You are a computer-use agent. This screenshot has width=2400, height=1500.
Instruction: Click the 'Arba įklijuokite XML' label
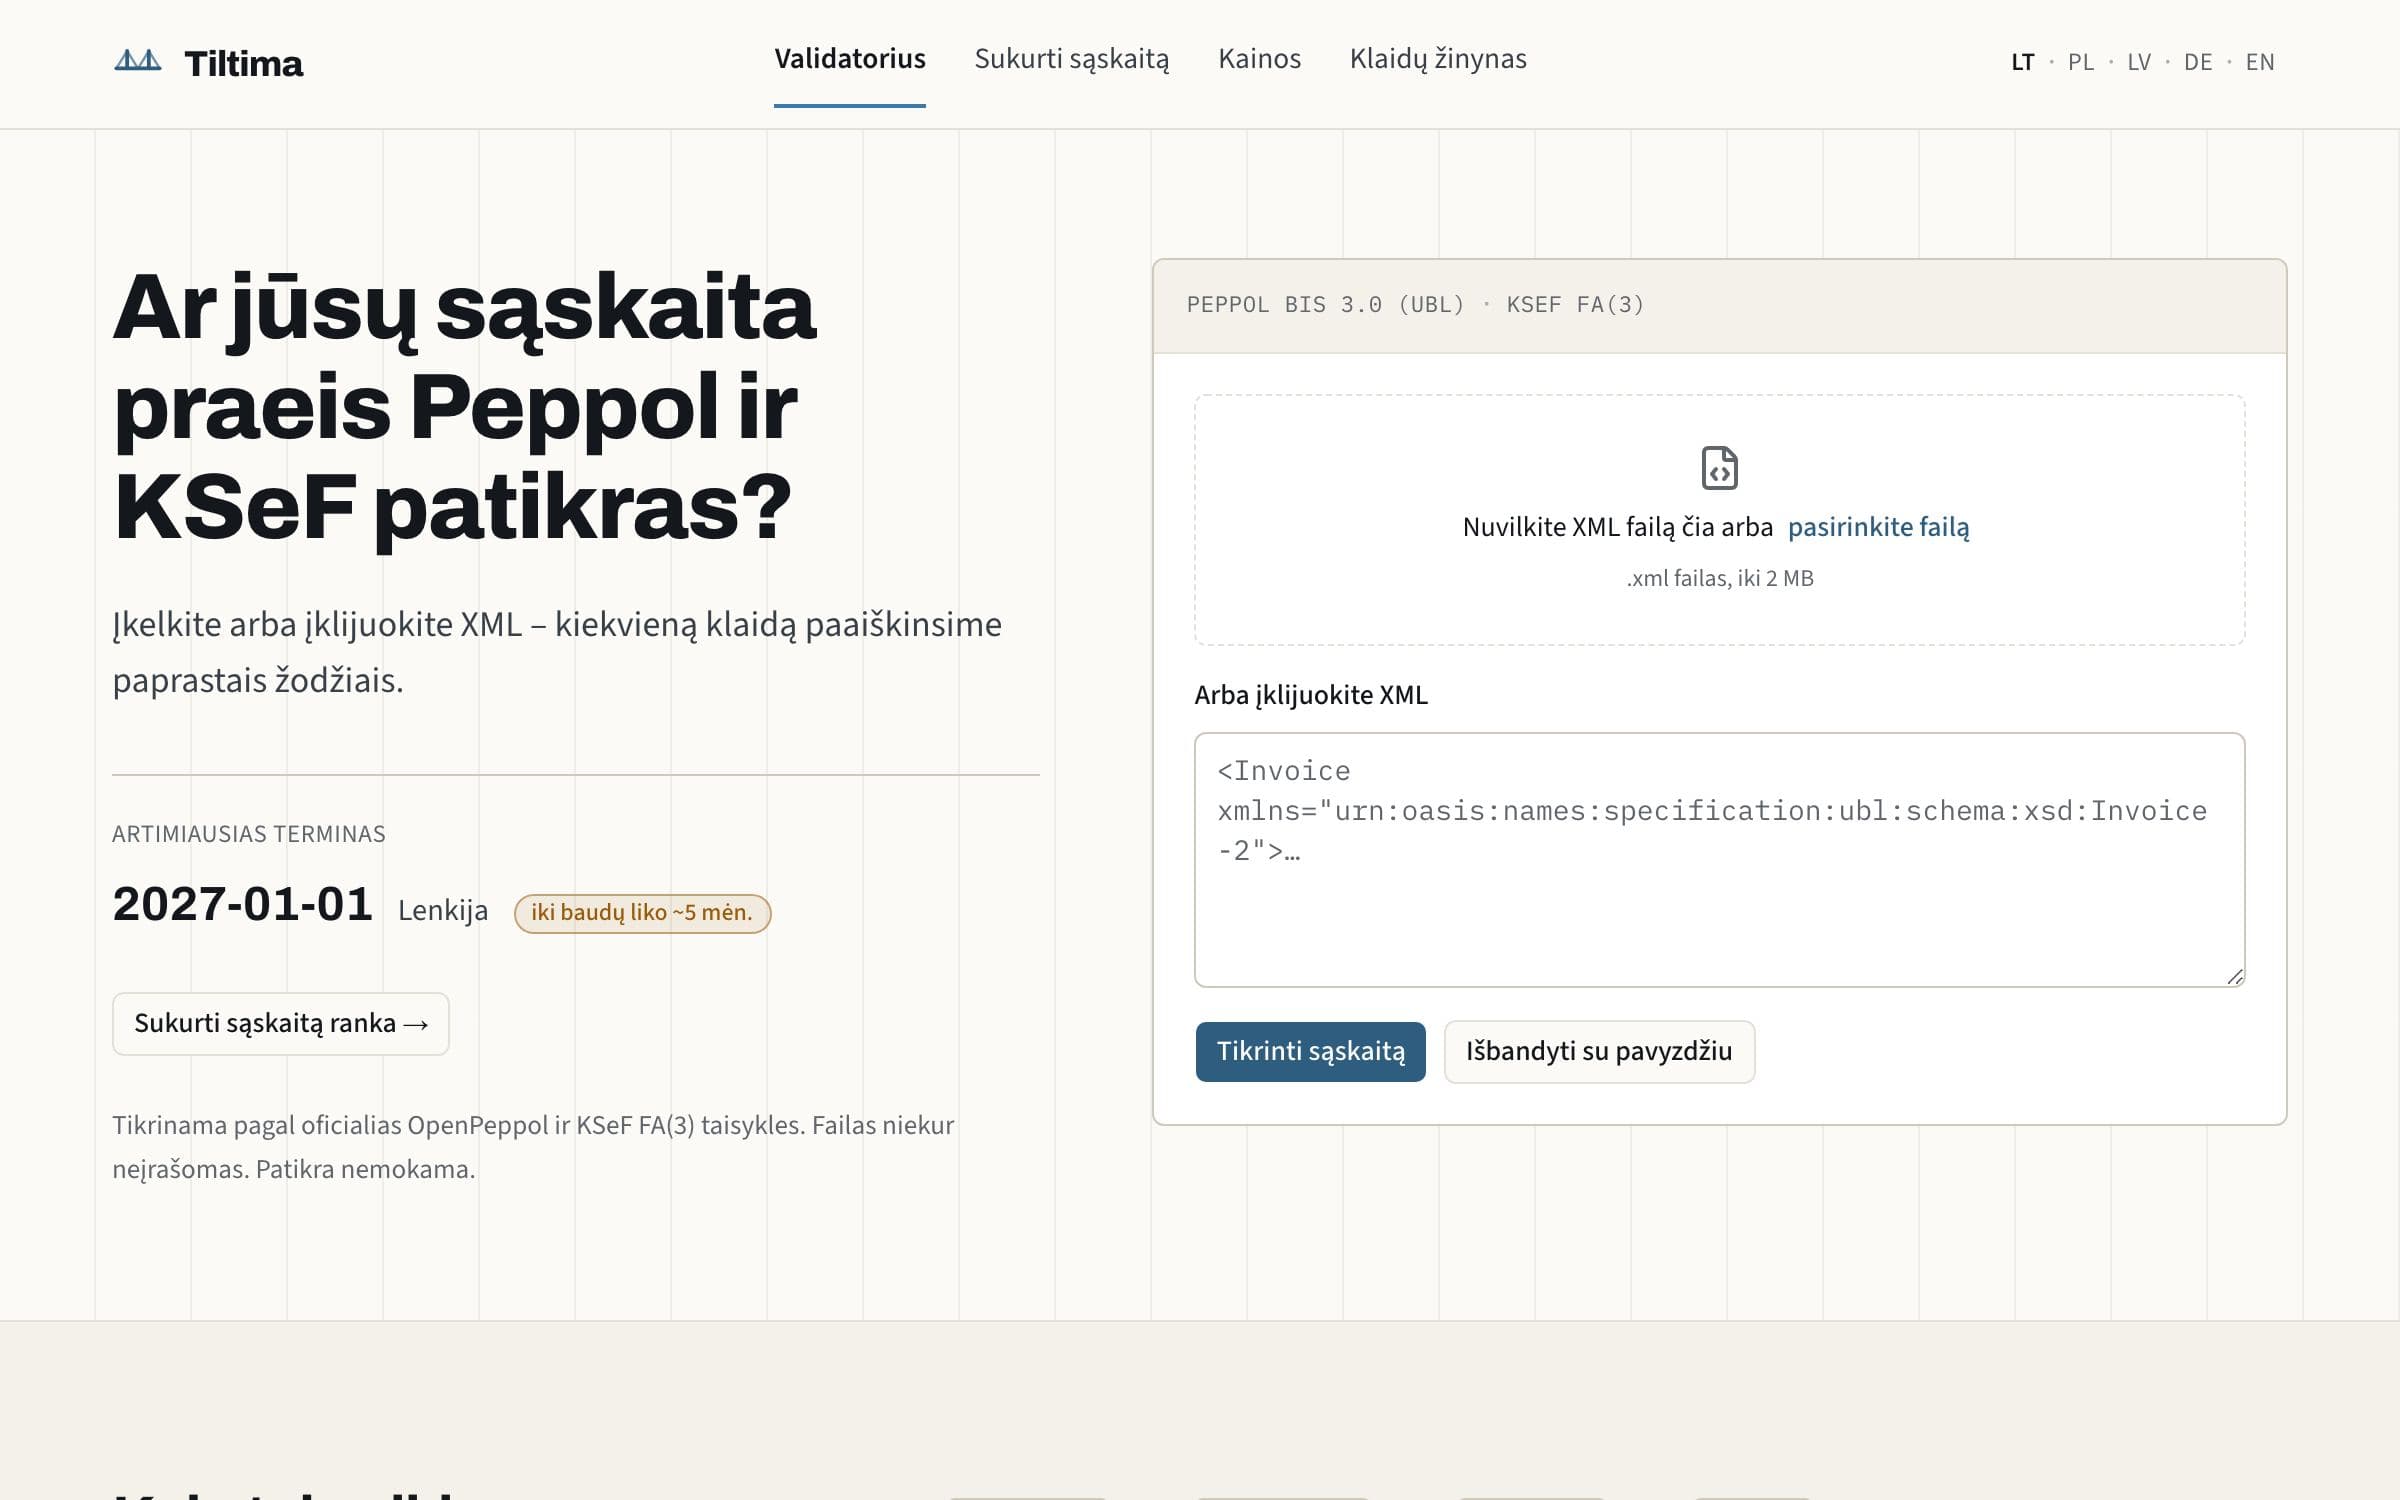(x=1311, y=695)
